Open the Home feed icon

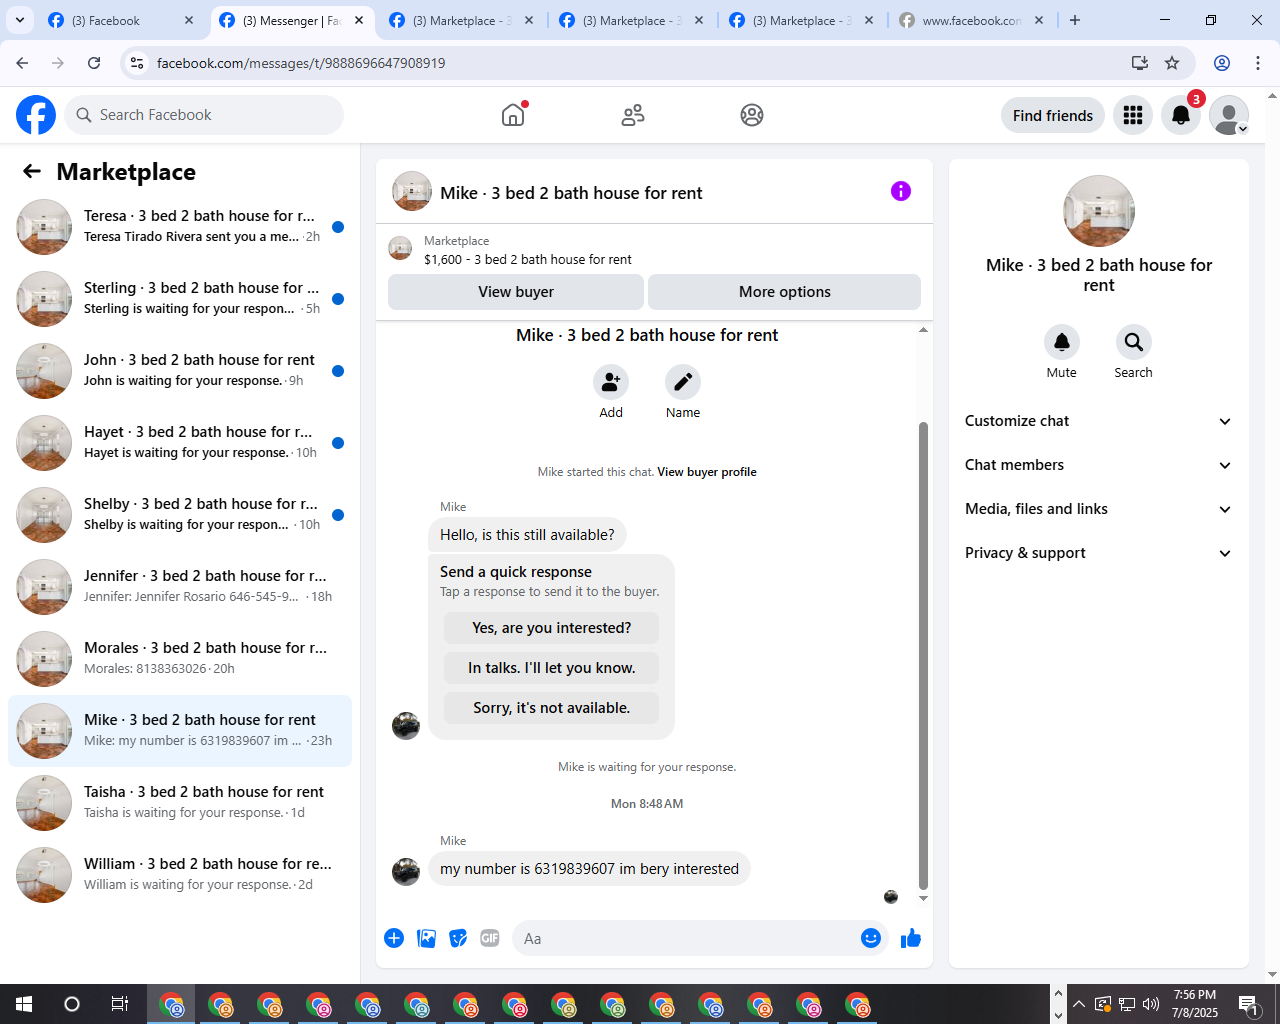pos(513,115)
